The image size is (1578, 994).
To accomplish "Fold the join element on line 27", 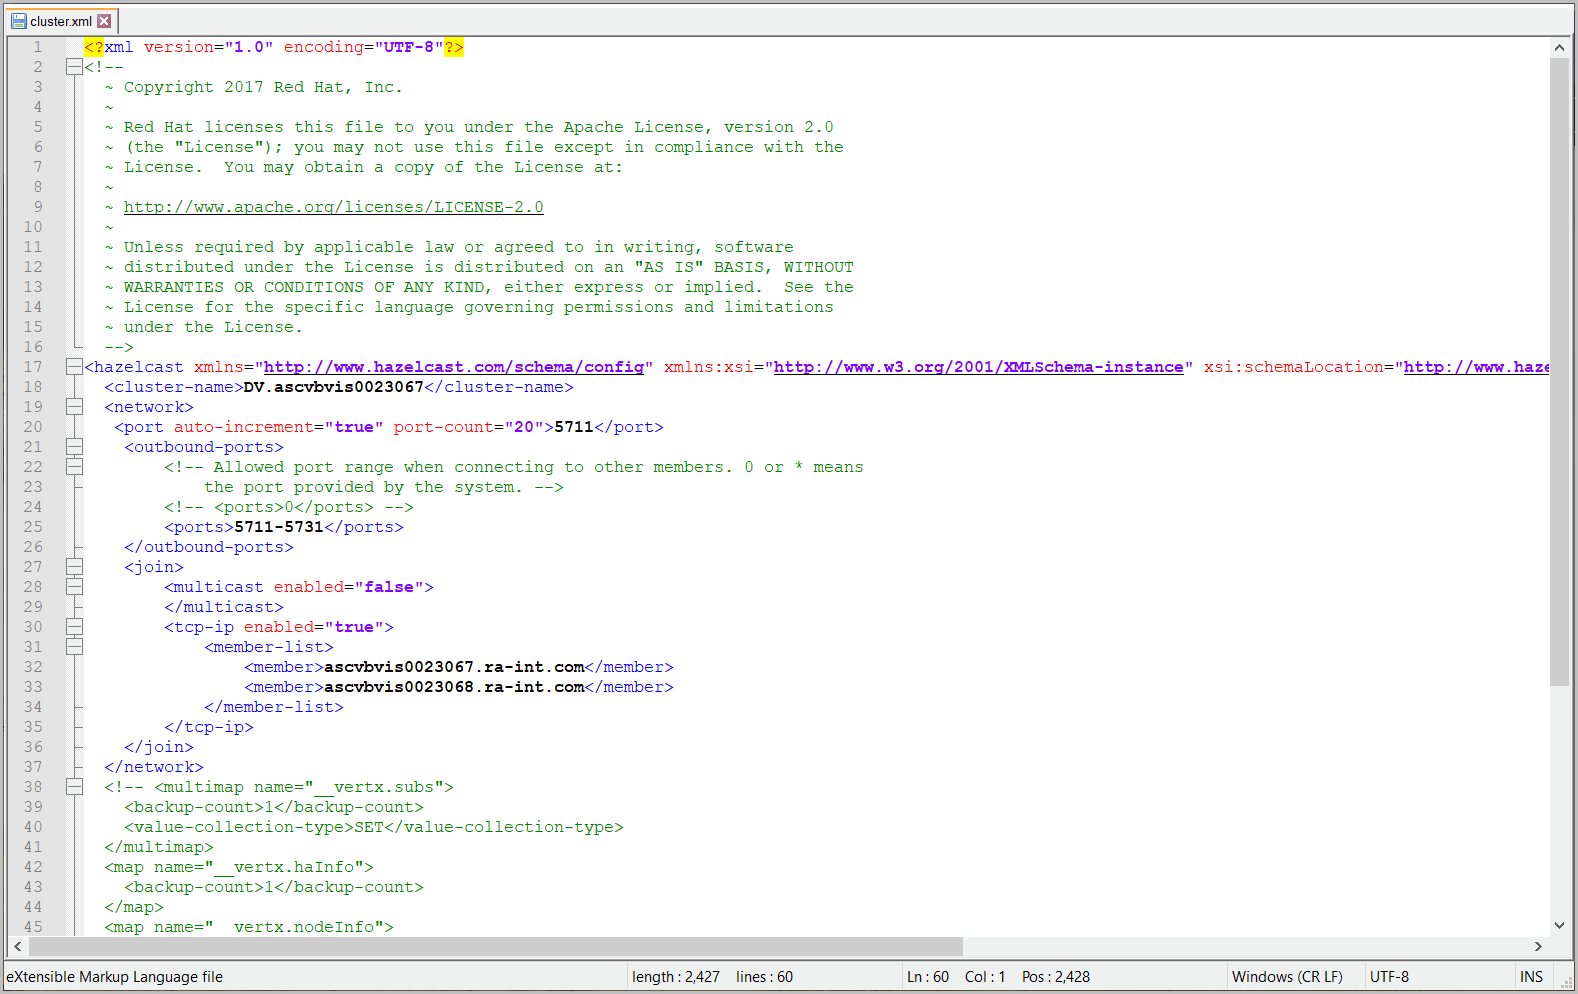I will click(x=74, y=567).
